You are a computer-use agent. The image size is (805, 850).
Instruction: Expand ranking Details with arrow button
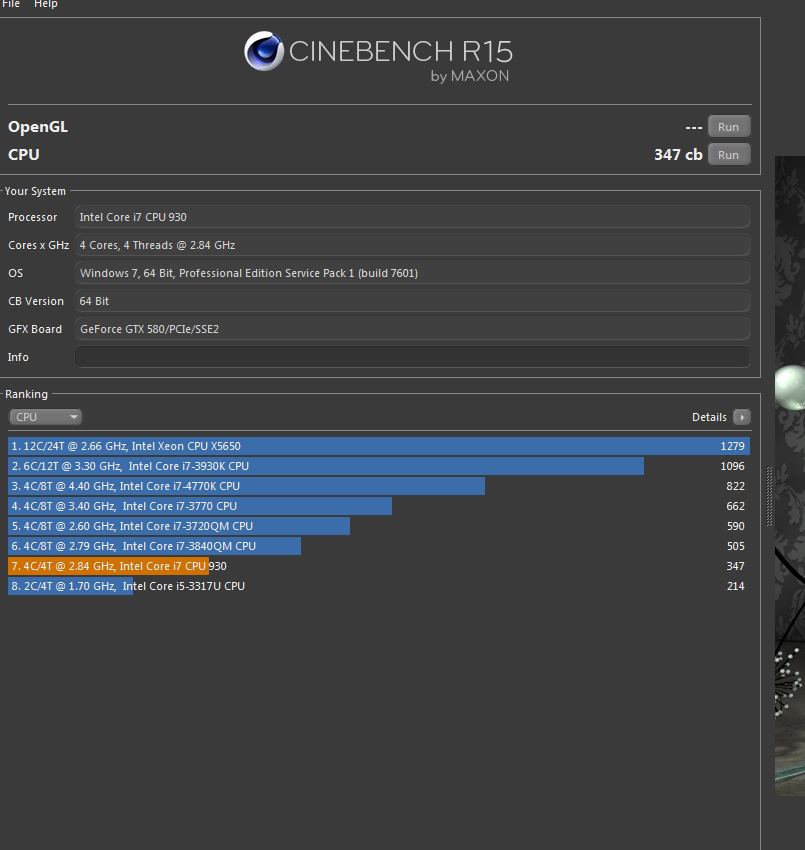[x=742, y=417]
